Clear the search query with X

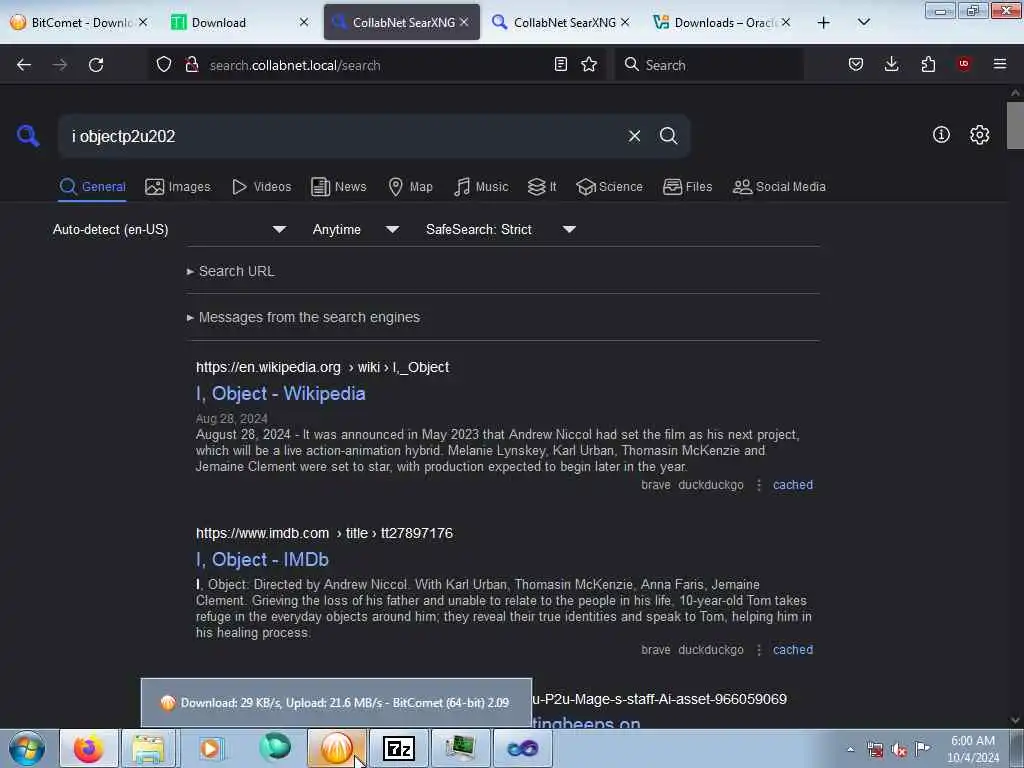634,136
